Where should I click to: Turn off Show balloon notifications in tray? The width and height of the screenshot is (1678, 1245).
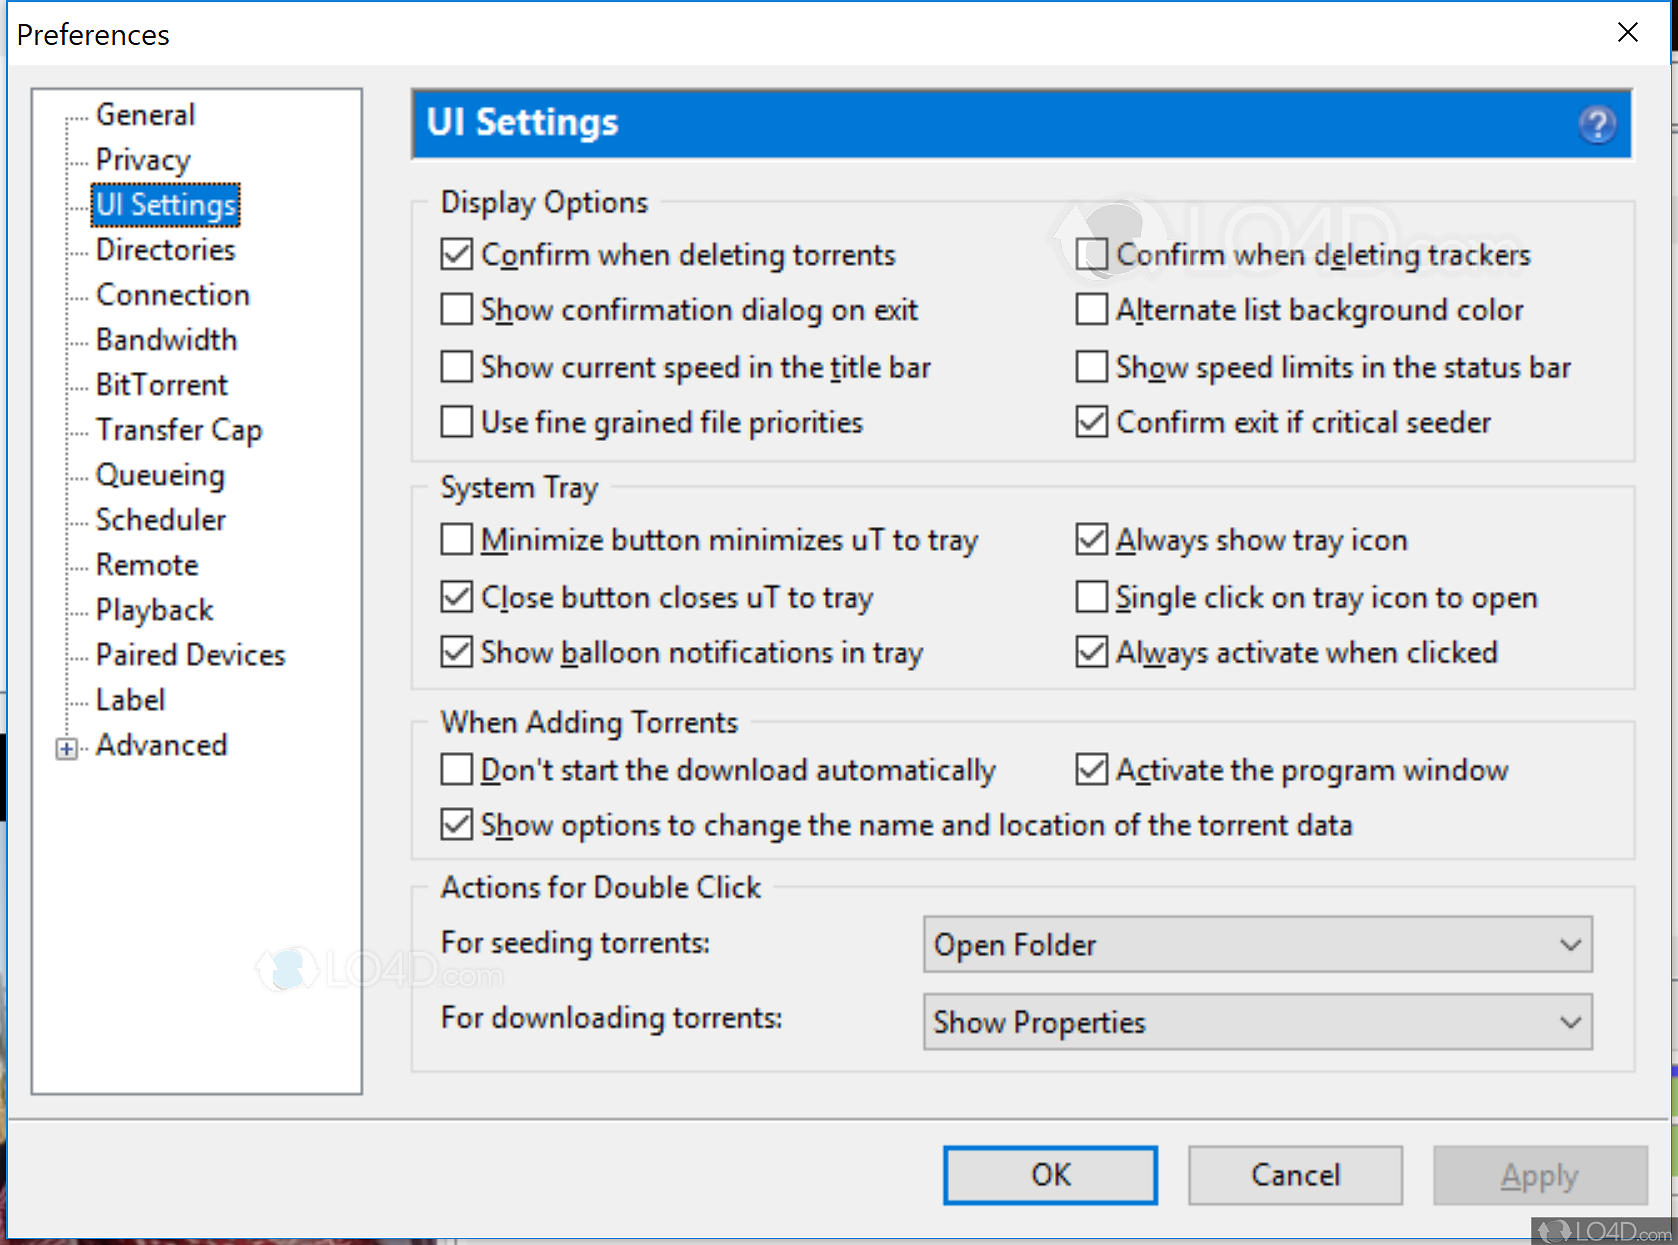pos(457,652)
